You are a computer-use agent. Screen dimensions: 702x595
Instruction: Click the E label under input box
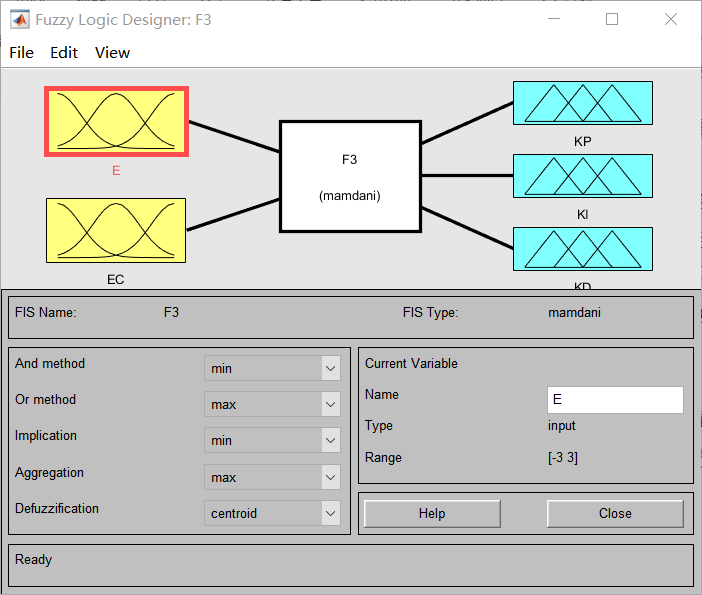tap(116, 171)
